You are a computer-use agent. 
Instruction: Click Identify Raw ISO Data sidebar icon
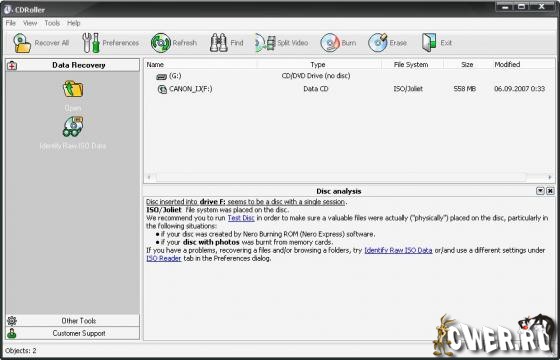(73, 127)
